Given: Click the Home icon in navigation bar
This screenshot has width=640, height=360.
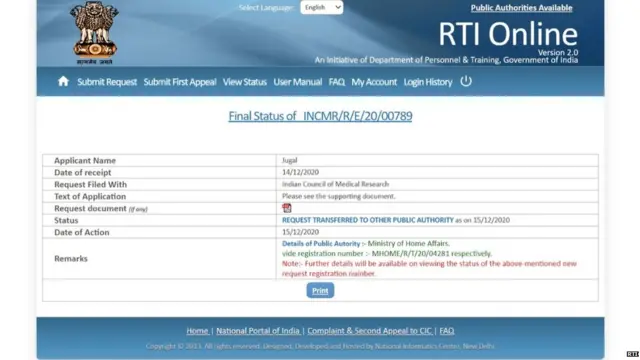Looking at the screenshot, I should pyautogui.click(x=63, y=81).
